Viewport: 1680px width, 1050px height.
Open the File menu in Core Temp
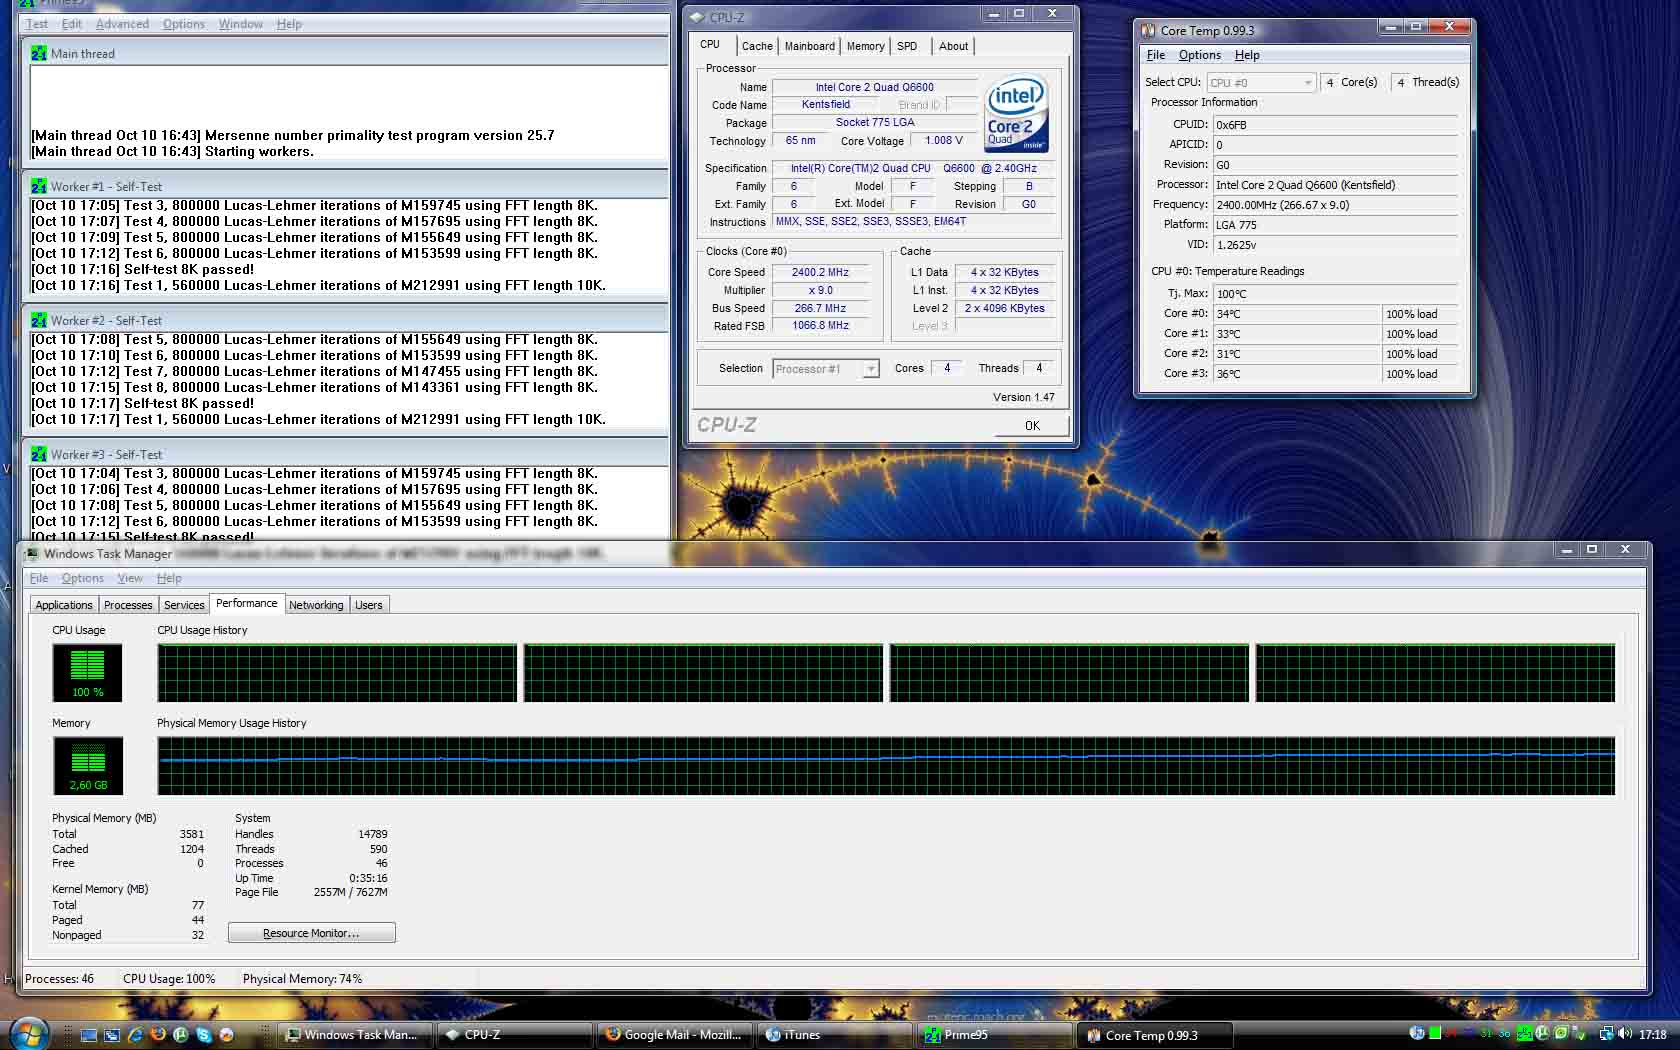coord(1156,55)
